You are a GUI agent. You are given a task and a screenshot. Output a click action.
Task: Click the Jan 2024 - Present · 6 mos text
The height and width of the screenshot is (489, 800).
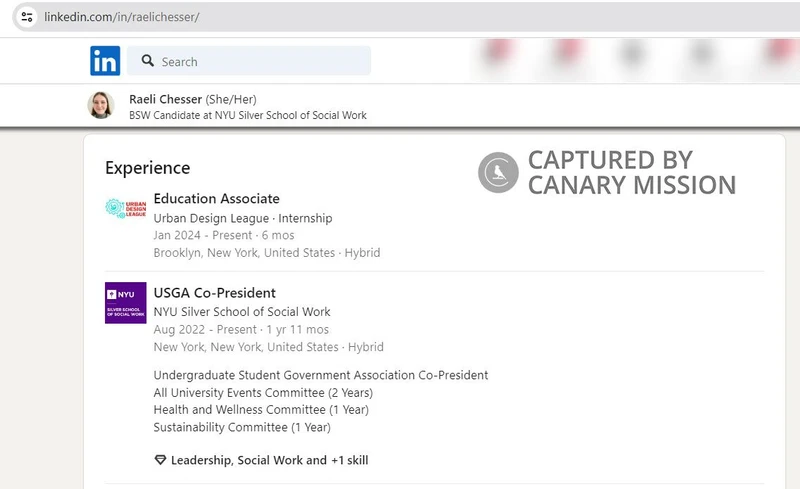[224, 235]
